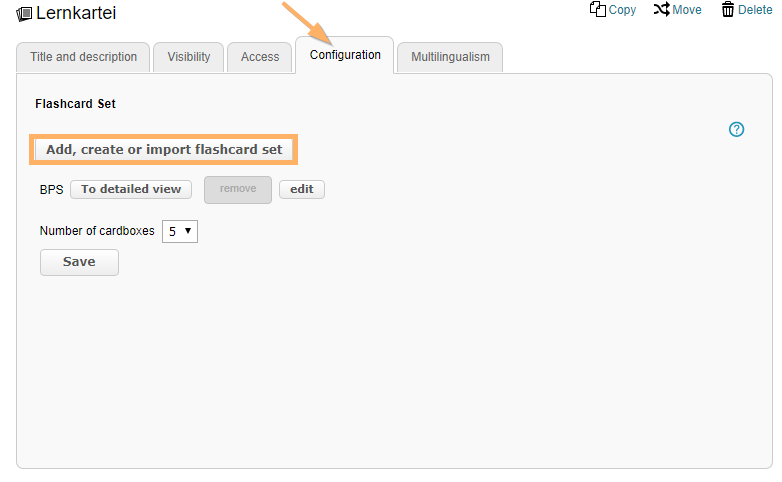
Task: Open the Visibility tab
Action: (x=189, y=57)
